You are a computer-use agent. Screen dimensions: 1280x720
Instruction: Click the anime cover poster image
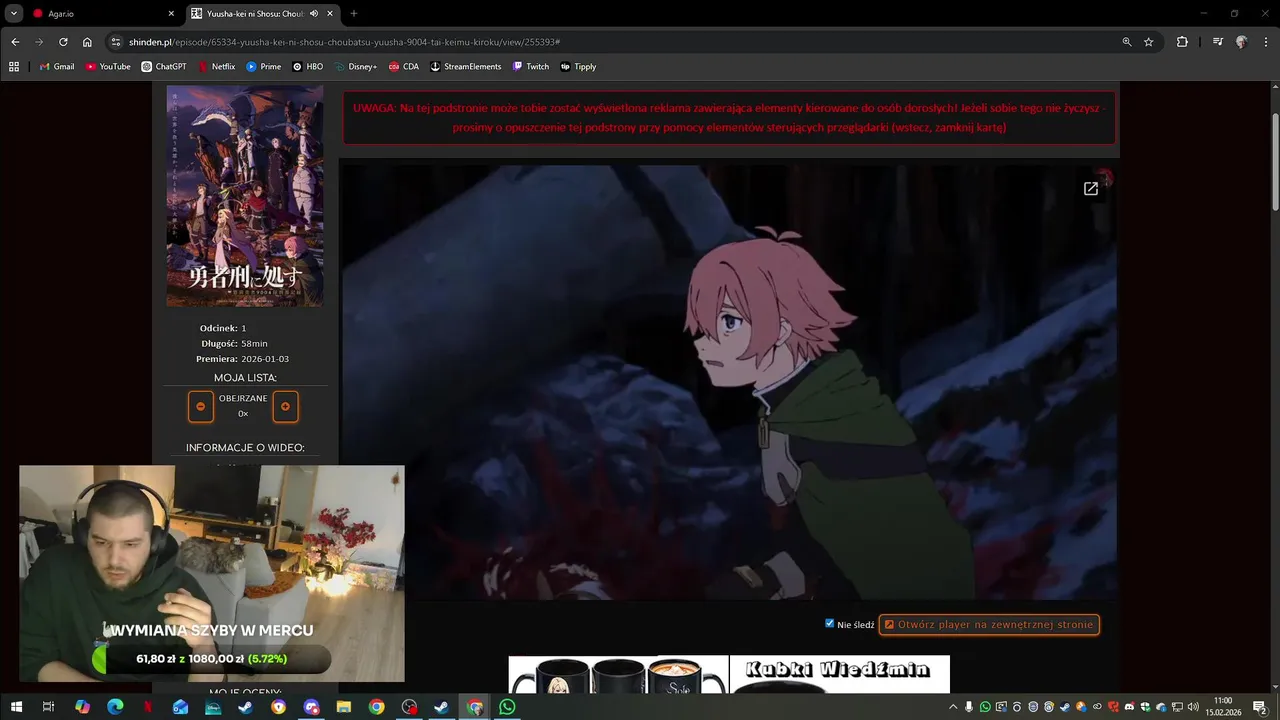pos(245,196)
